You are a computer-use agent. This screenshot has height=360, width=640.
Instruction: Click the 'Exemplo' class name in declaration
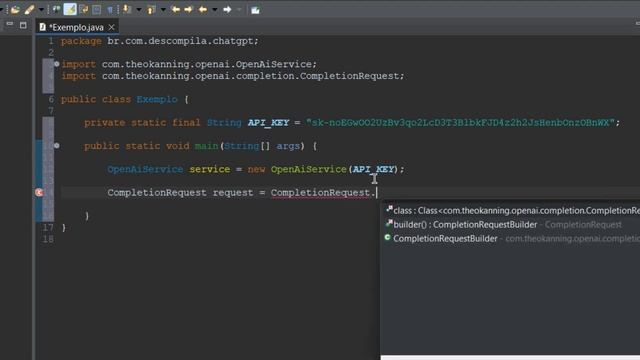pos(157,99)
